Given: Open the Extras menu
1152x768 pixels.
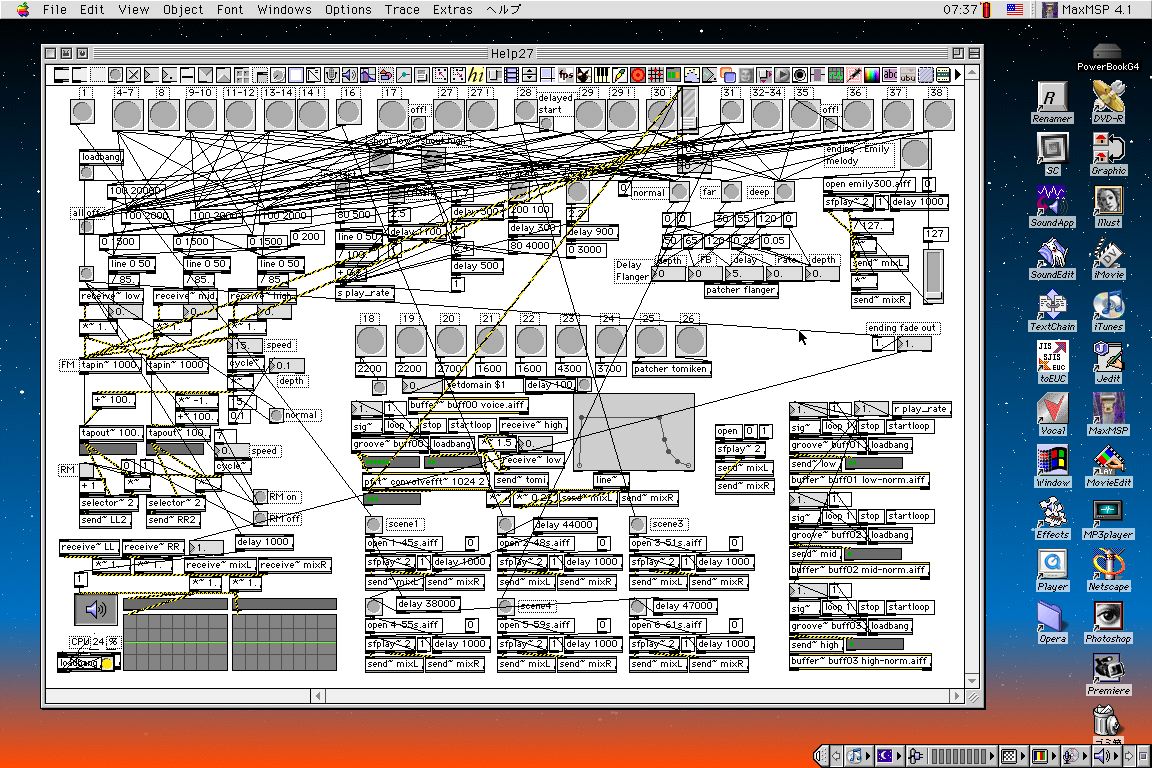Looking at the screenshot, I should 453,9.
